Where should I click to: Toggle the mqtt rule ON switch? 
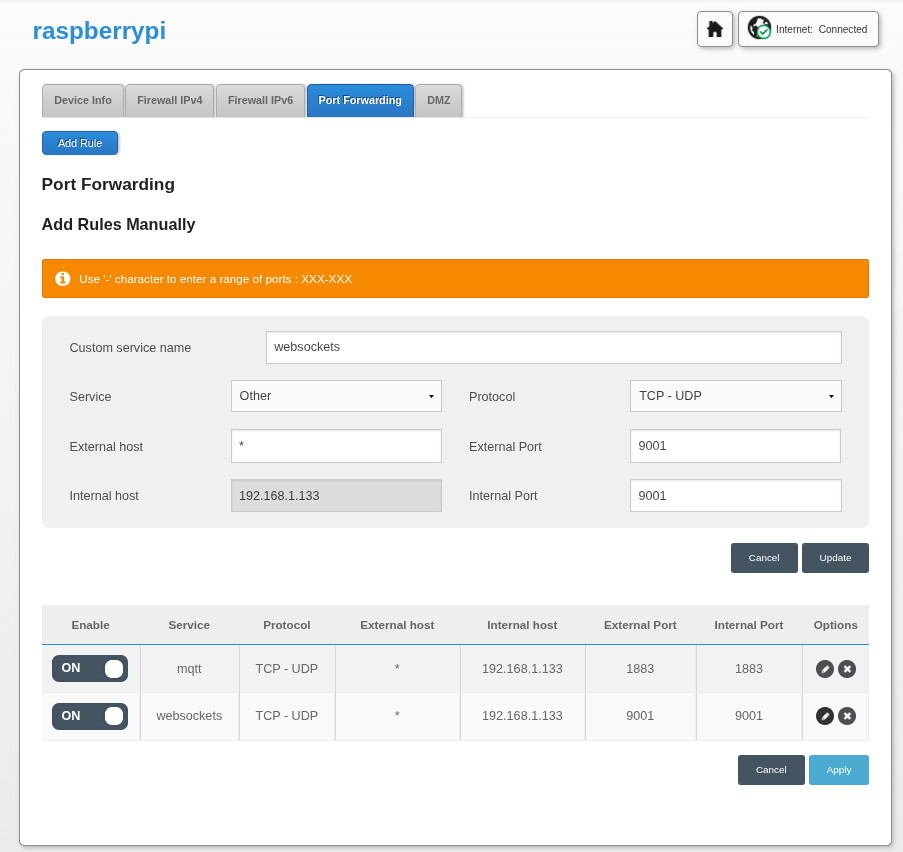tap(90, 668)
